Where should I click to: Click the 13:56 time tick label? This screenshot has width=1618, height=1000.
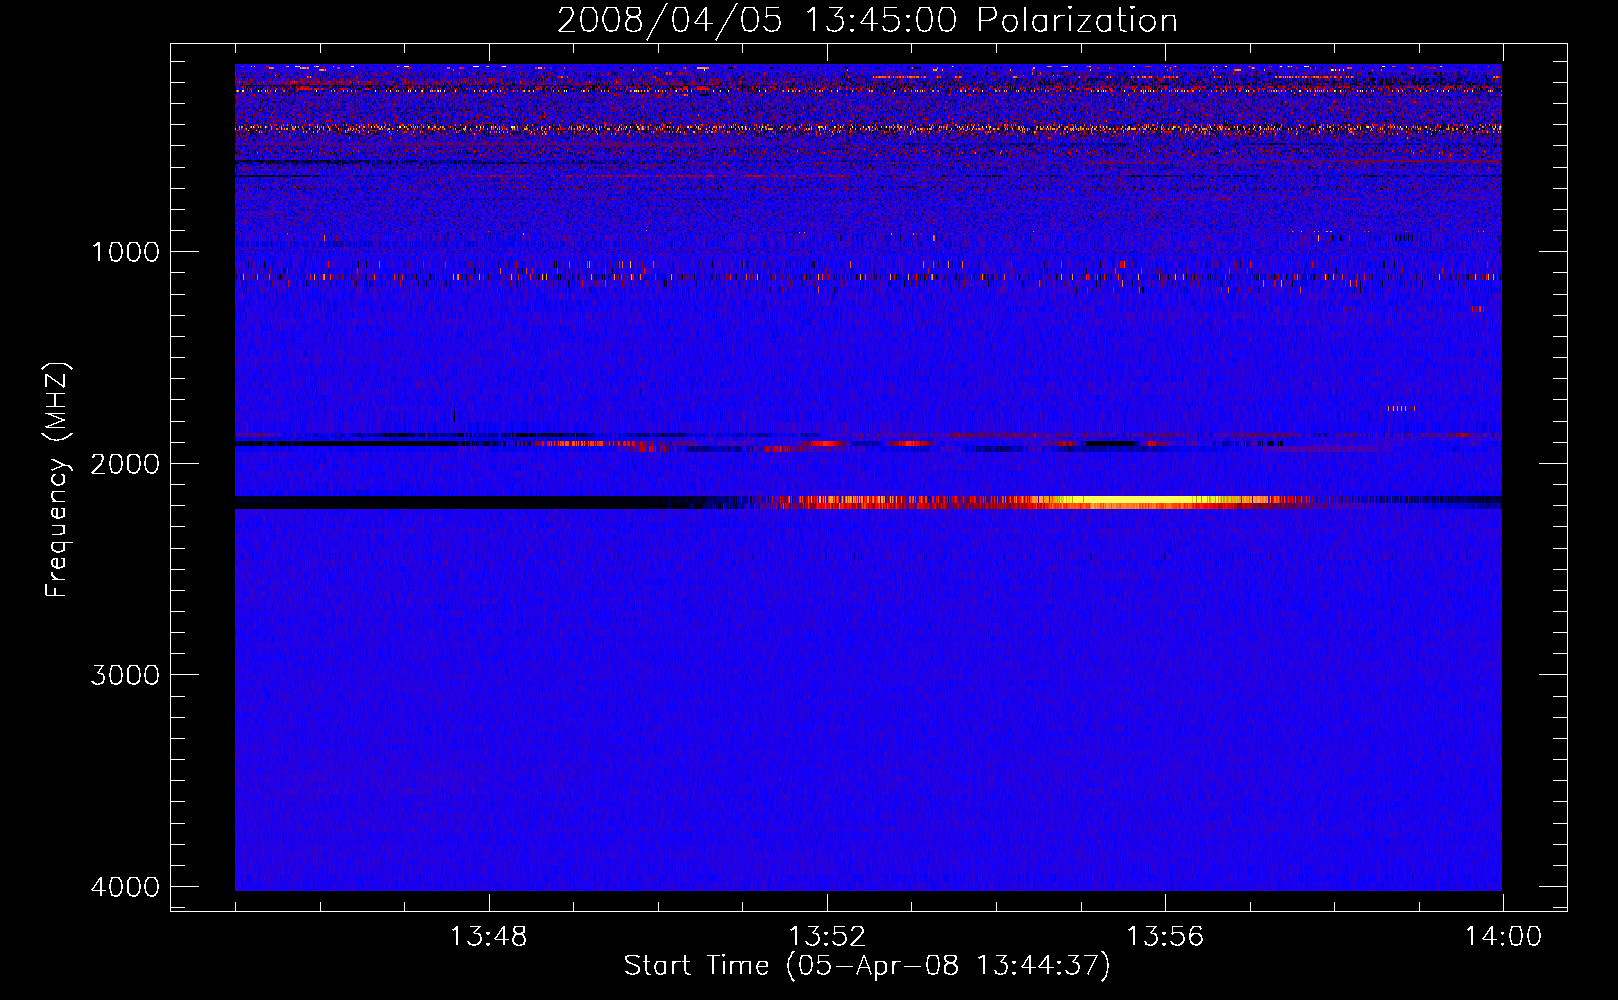1165,937
